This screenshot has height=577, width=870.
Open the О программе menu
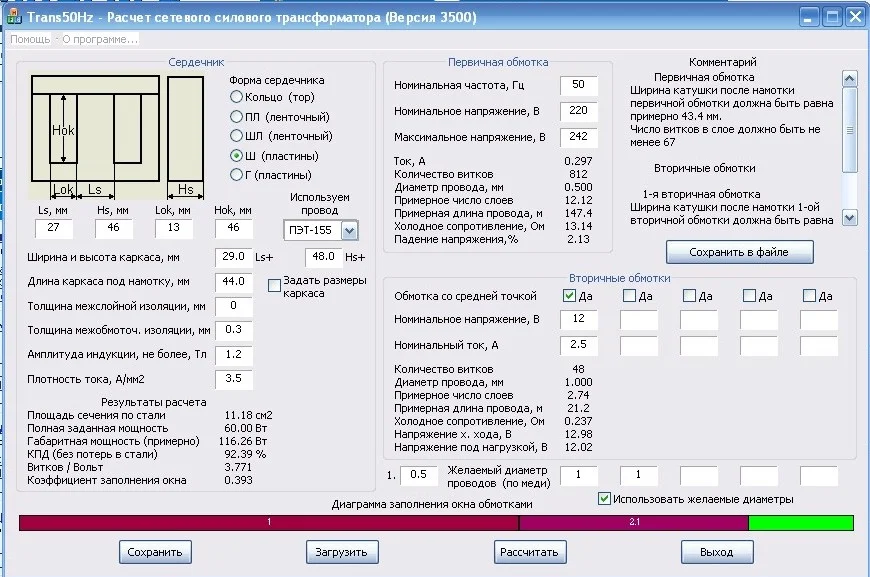[100, 39]
